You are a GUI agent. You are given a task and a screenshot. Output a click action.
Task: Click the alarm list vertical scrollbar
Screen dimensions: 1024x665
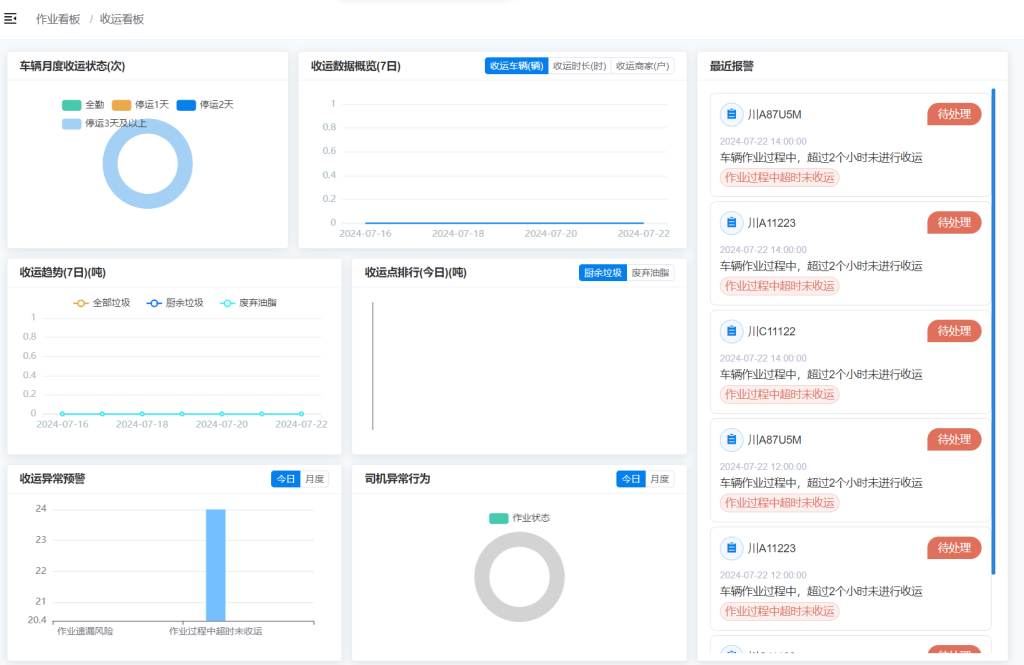click(x=993, y=332)
